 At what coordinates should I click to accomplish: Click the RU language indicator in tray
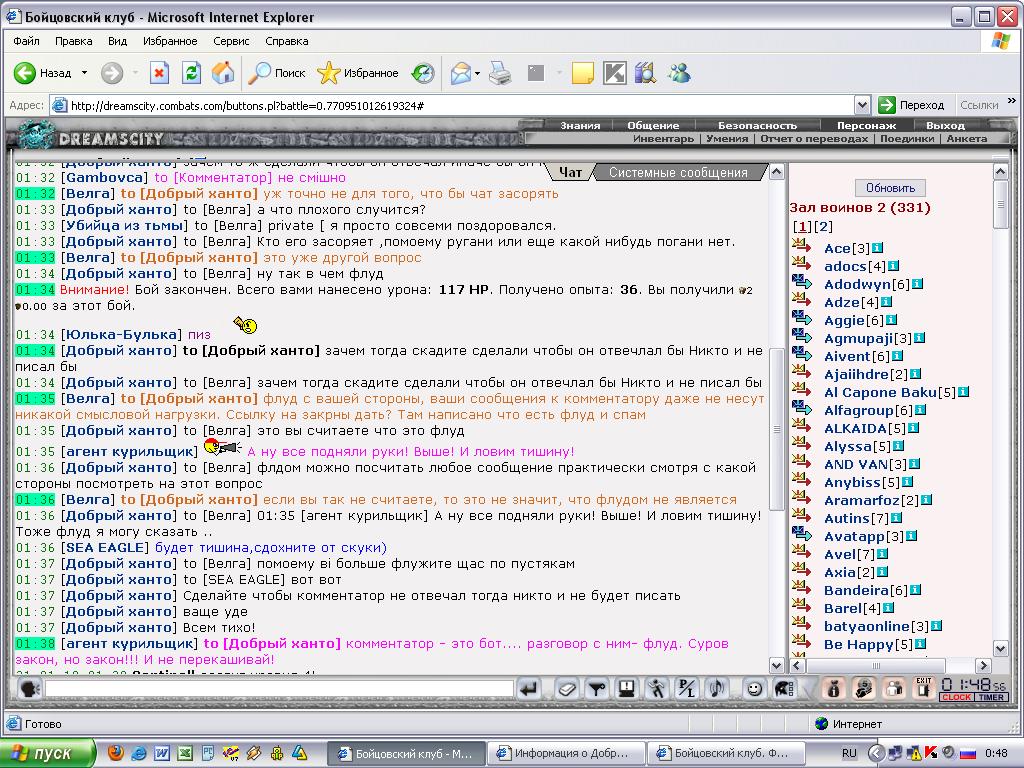[849, 753]
